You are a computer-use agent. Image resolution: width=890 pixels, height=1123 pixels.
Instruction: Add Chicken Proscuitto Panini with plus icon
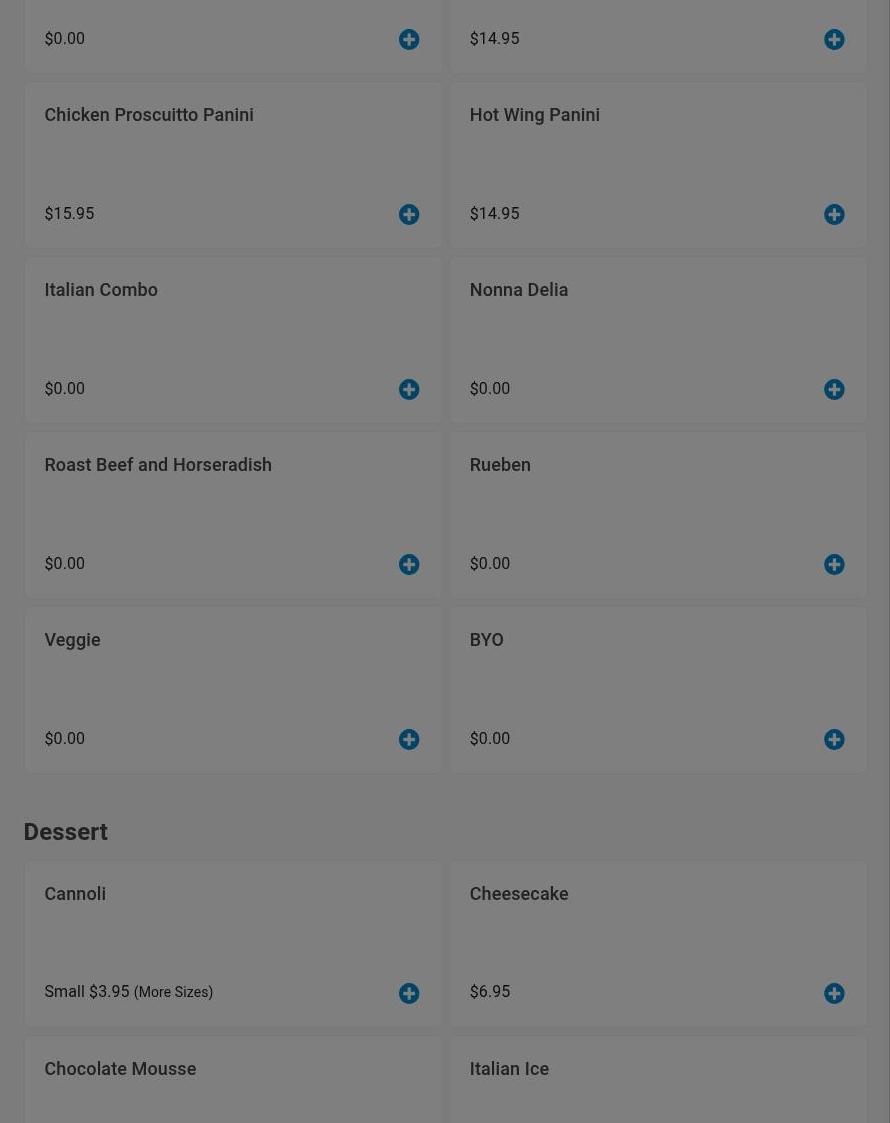[409, 214]
